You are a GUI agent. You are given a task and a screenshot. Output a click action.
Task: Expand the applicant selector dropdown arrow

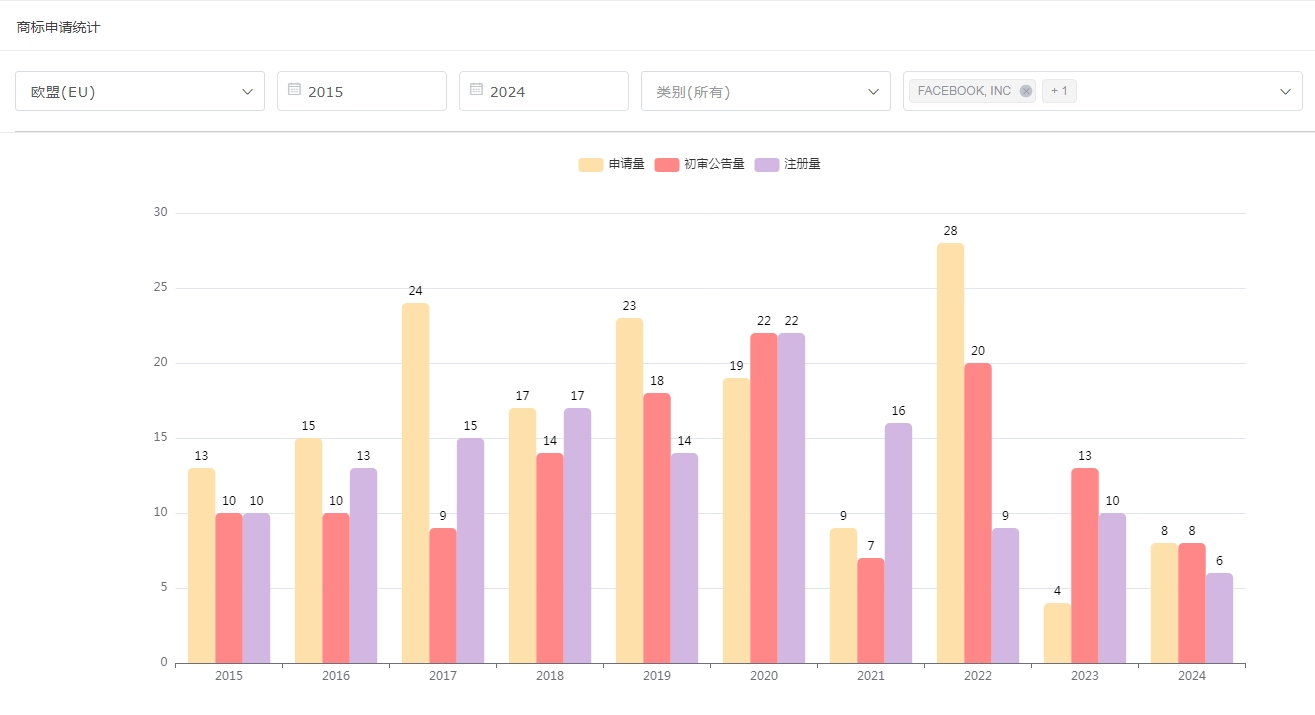(x=1285, y=91)
